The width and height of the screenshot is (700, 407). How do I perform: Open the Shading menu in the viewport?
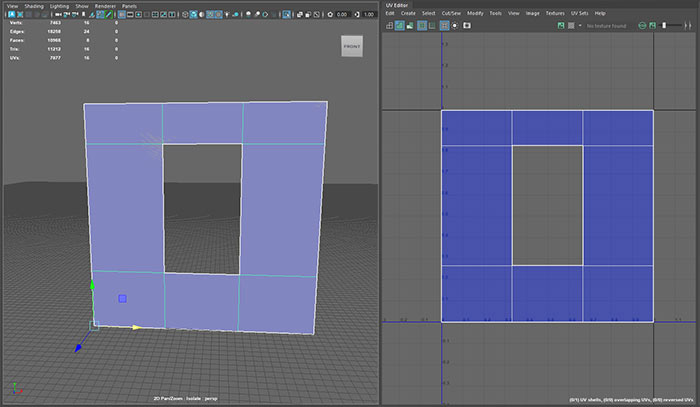click(36, 5)
